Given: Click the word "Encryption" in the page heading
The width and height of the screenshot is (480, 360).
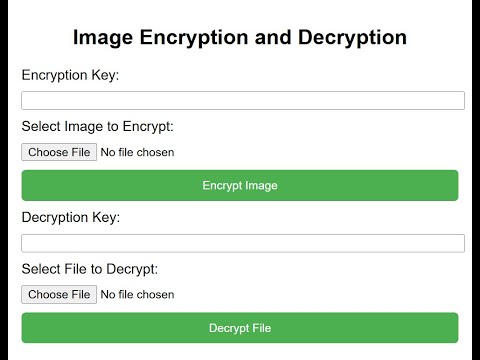Looking at the screenshot, I should point(194,38).
